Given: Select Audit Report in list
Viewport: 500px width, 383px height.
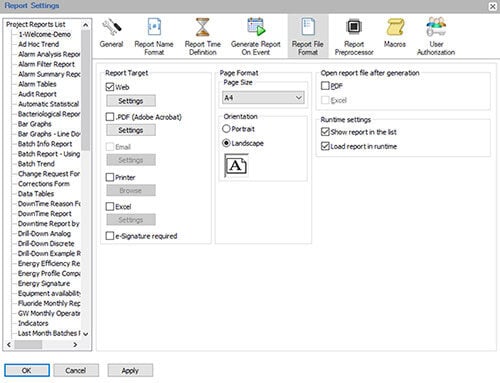Looking at the screenshot, I should [37, 94].
